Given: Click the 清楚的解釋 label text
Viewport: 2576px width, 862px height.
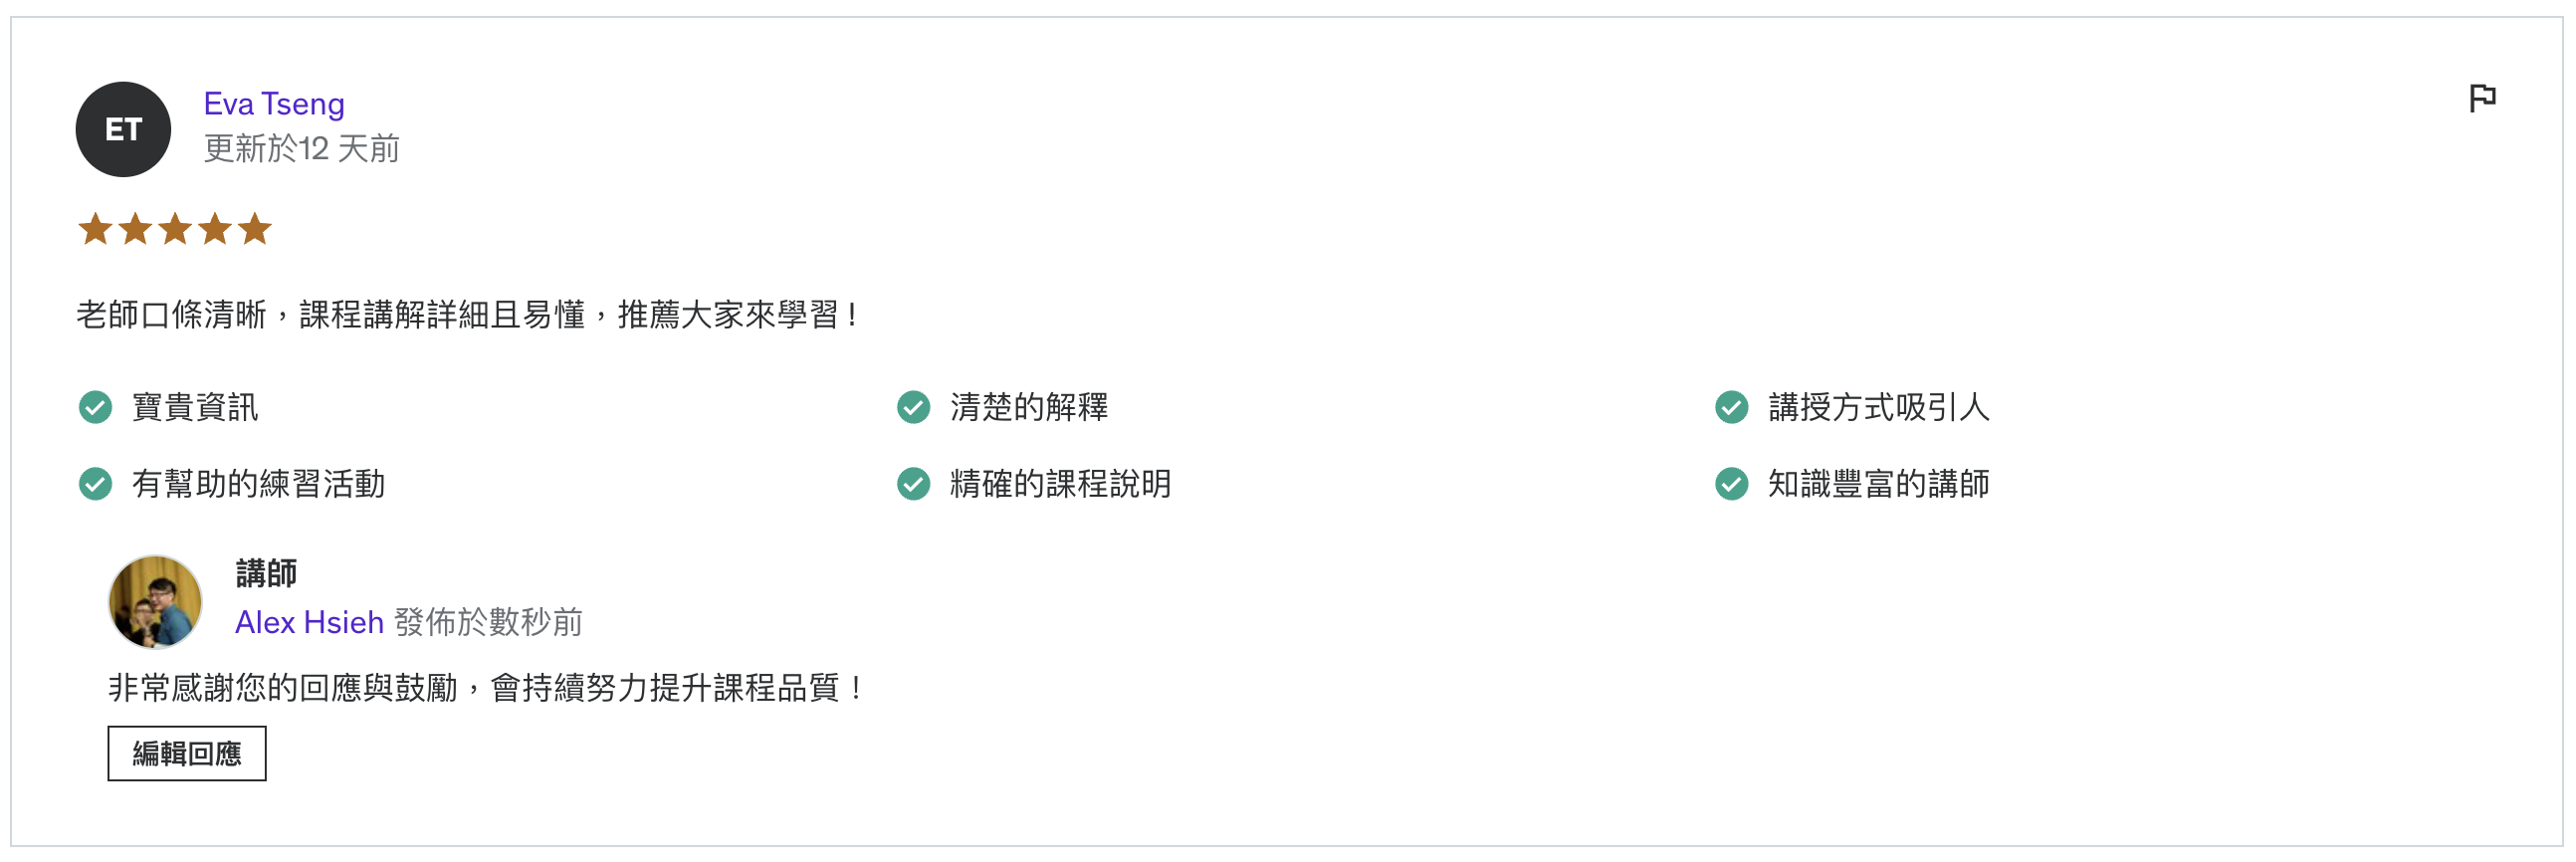Looking at the screenshot, I should (x=1029, y=407).
